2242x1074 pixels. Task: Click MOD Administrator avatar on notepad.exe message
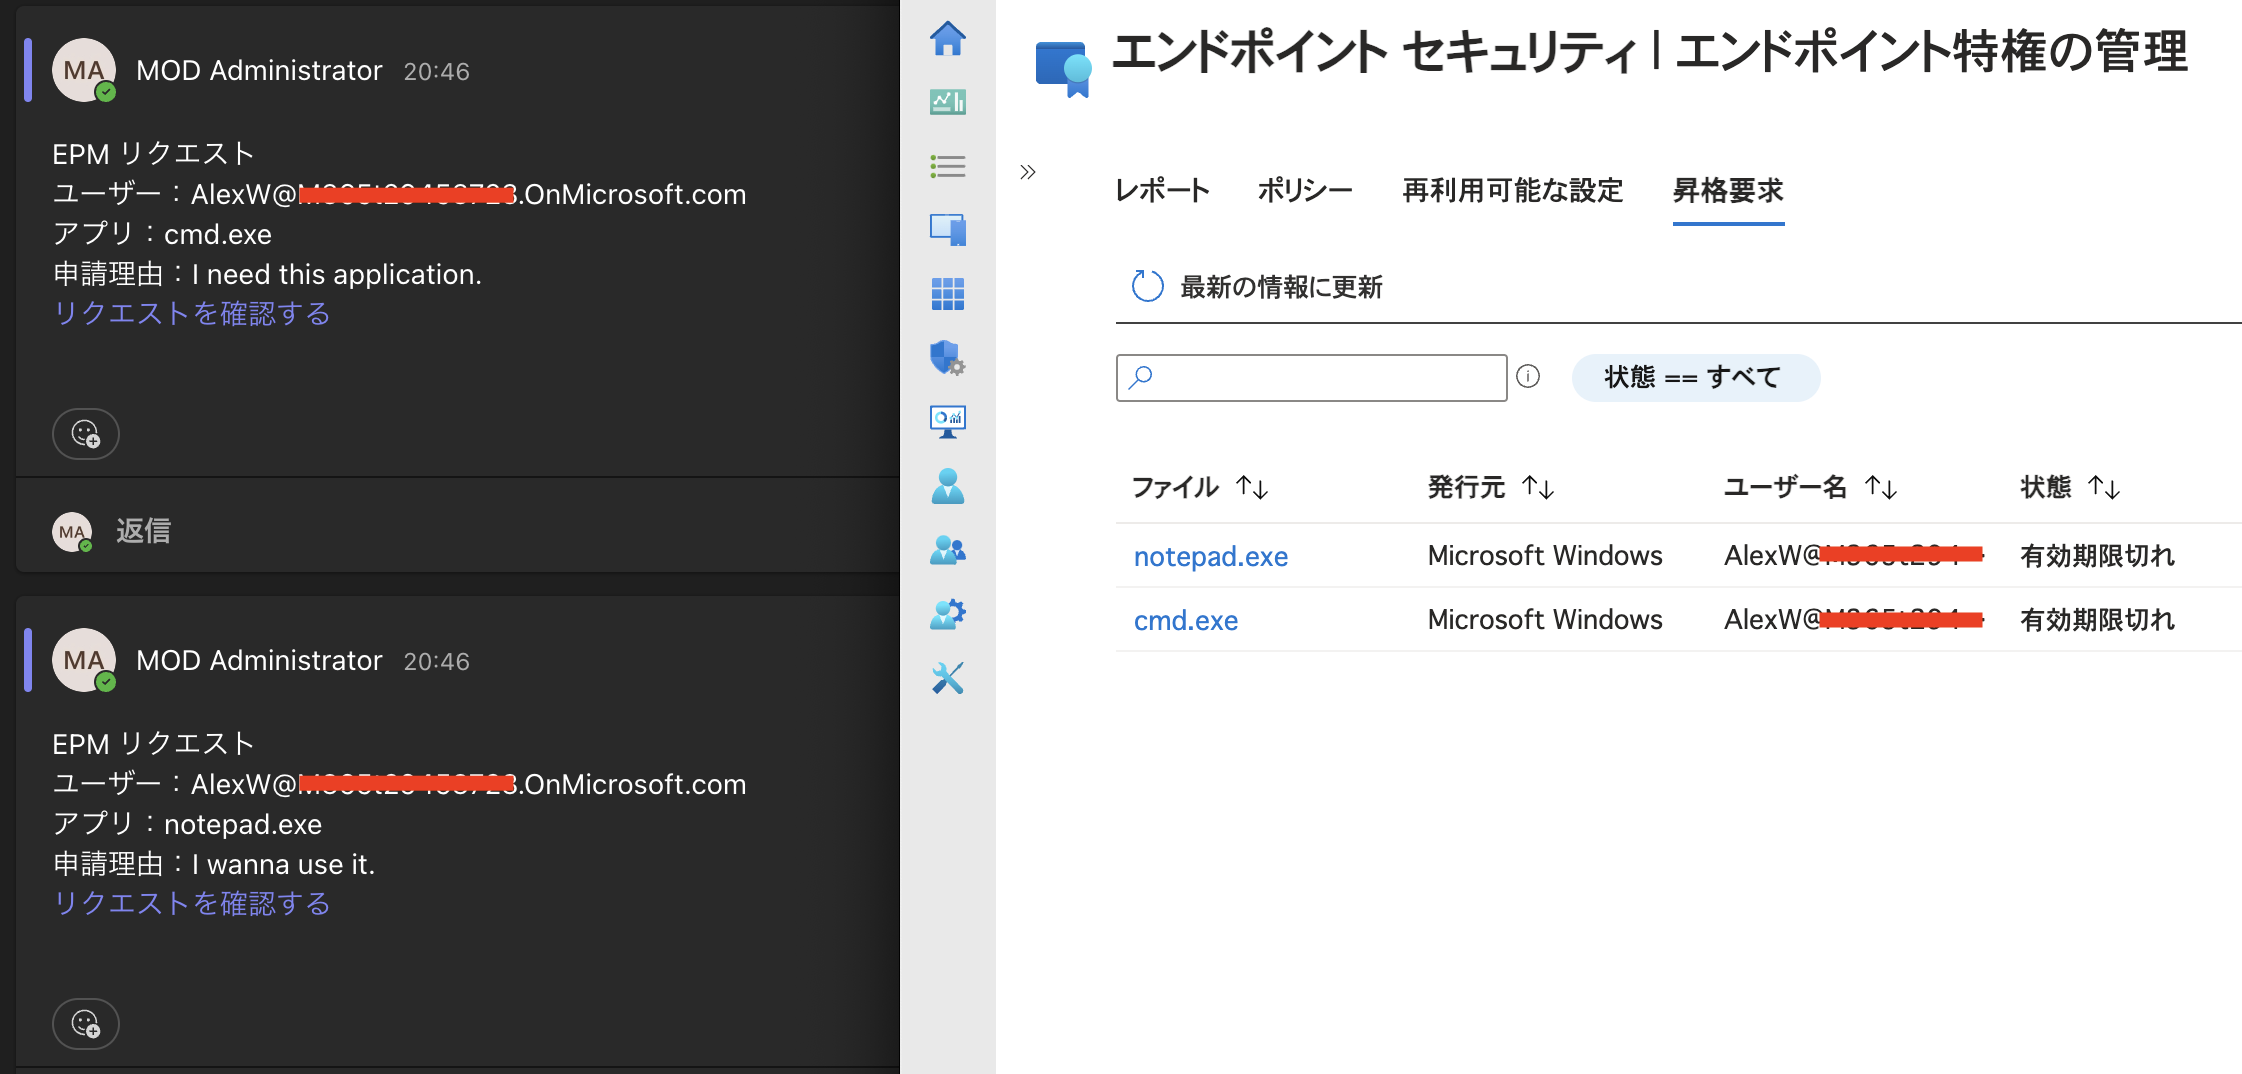click(84, 660)
